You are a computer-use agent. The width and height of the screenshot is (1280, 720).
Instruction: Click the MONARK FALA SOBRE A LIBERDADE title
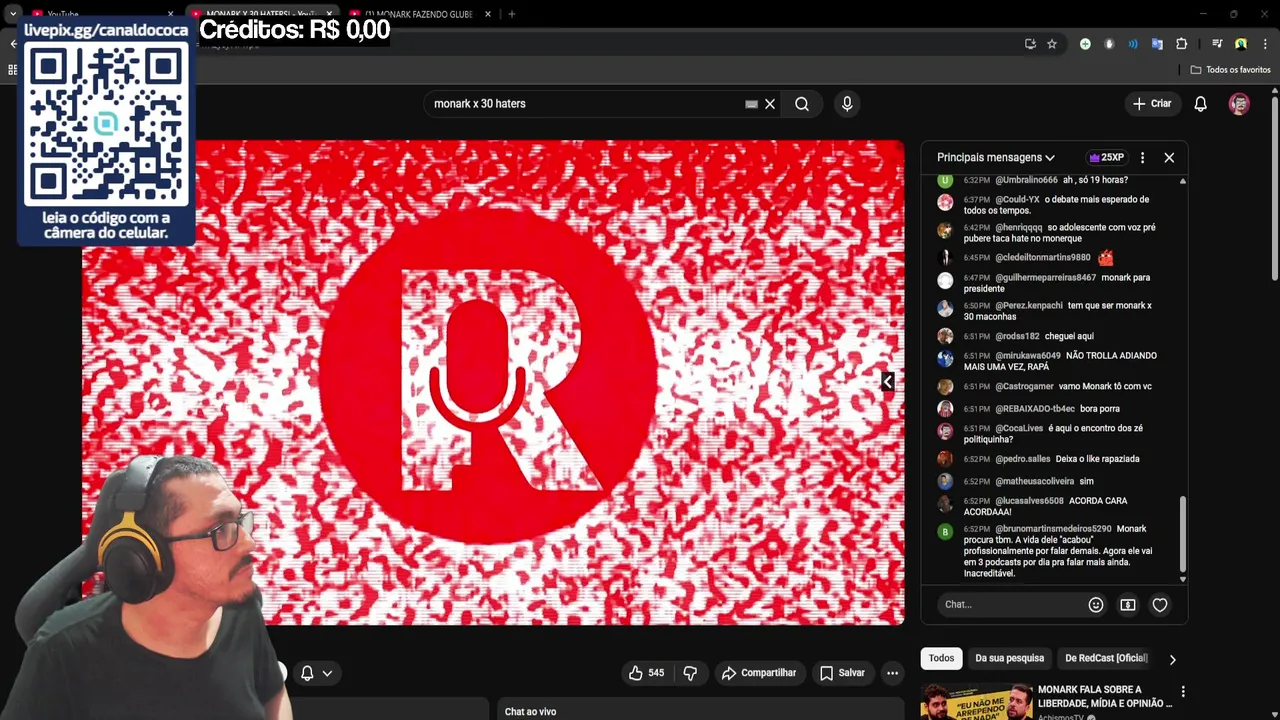click(x=1105, y=696)
